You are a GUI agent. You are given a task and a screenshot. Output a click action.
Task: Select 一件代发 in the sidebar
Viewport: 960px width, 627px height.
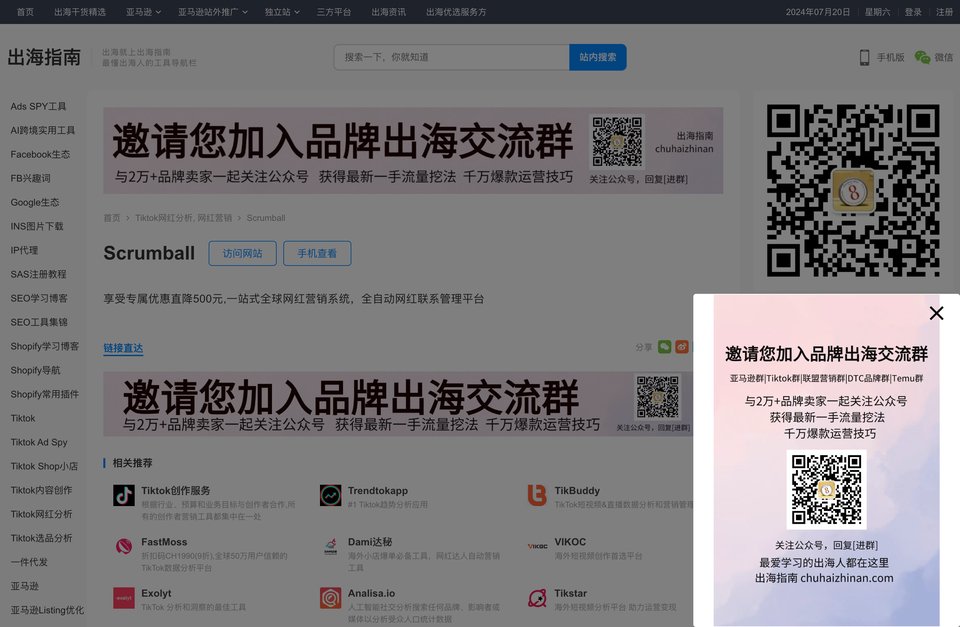click(x=28, y=561)
